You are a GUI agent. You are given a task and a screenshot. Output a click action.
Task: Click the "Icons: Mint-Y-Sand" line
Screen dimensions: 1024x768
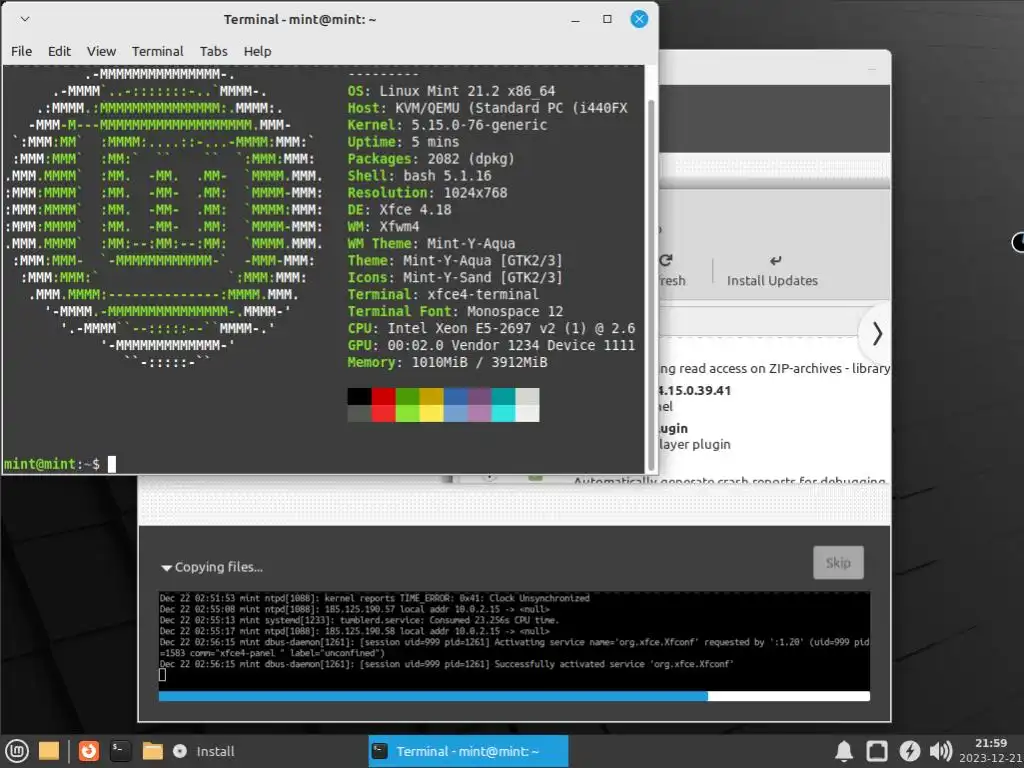[x=455, y=278]
